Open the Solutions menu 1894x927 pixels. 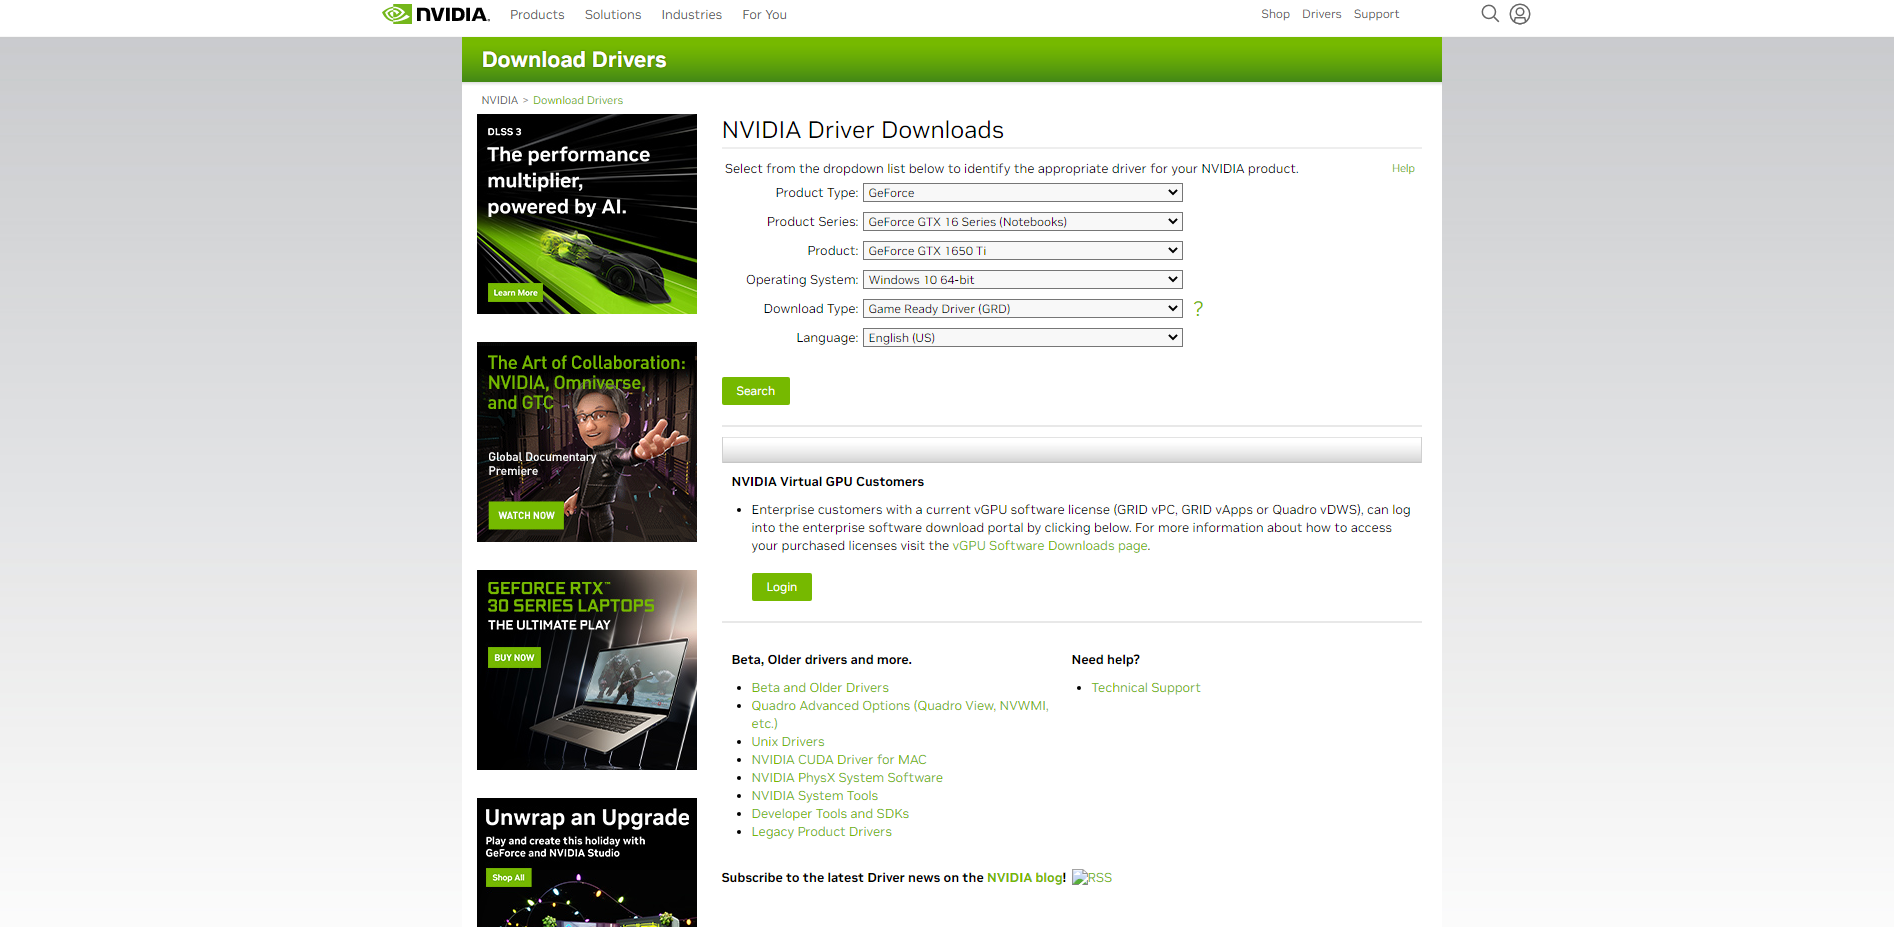click(x=613, y=15)
